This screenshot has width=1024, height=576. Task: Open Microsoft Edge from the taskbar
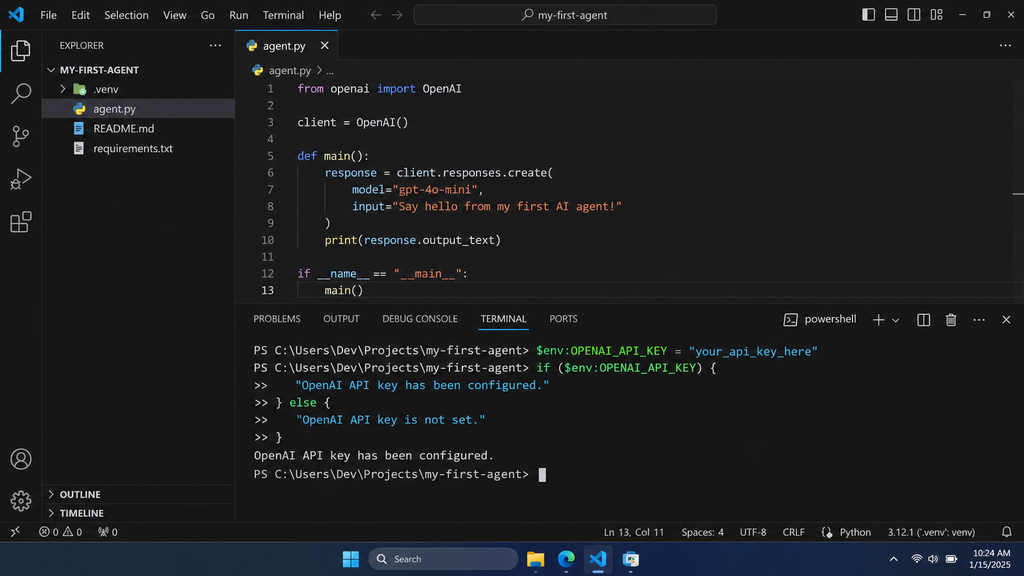566,559
